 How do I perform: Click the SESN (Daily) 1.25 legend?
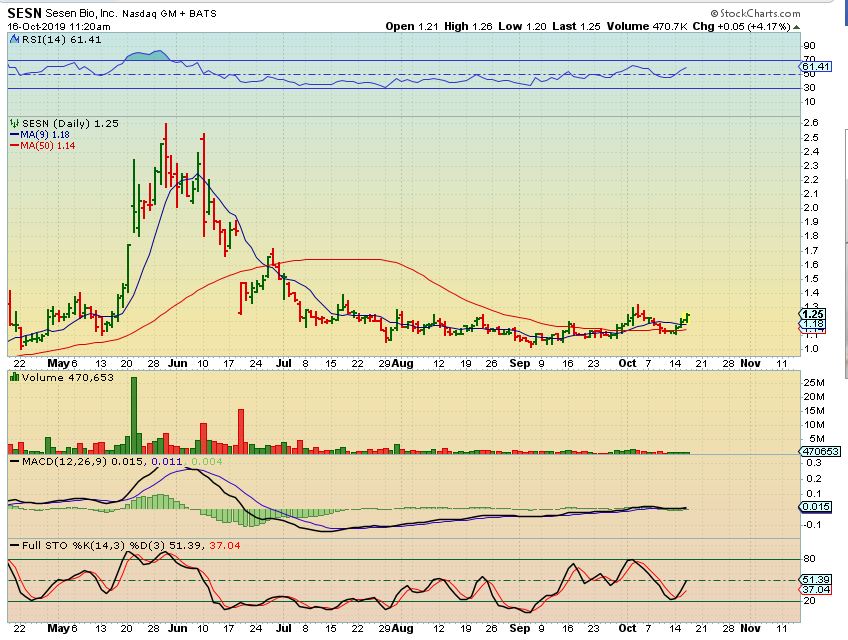pyautogui.click(x=70, y=123)
